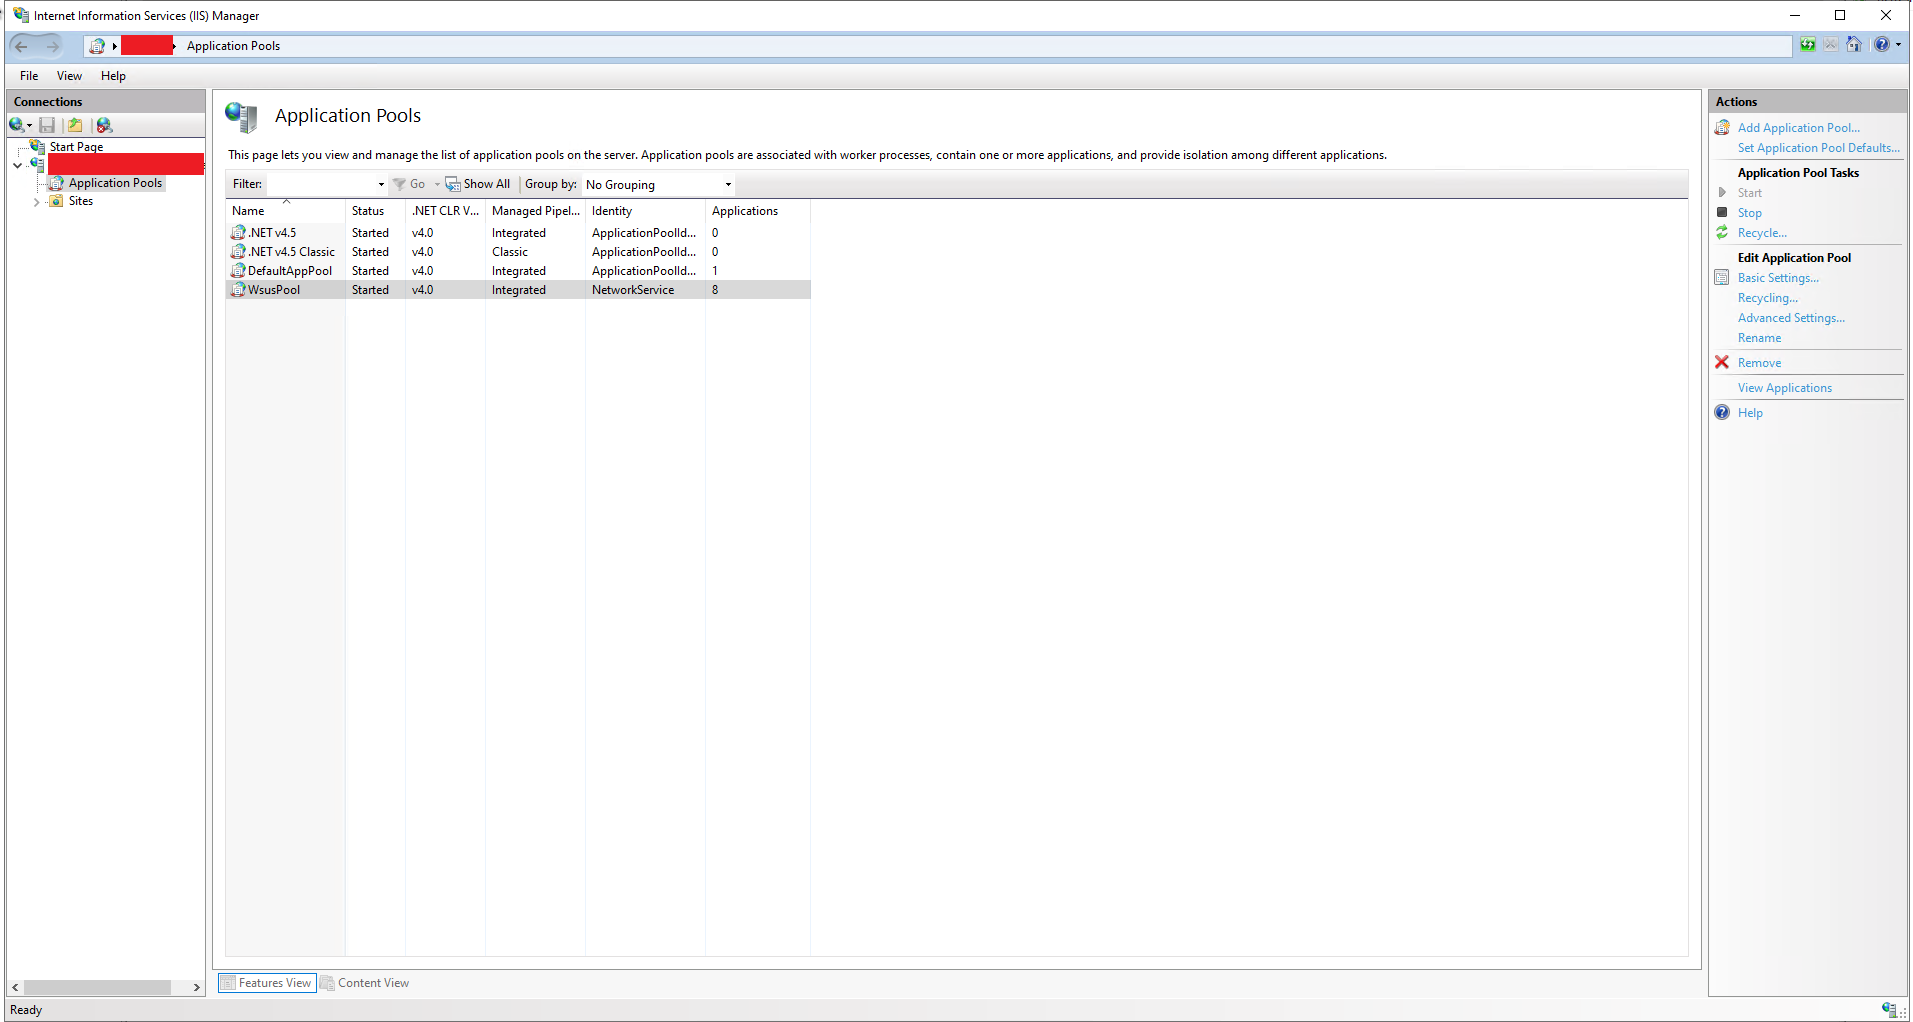1913x1022 pixels.
Task: Click the Connections horizontal scrollbar right arrow
Action: pyautogui.click(x=197, y=987)
